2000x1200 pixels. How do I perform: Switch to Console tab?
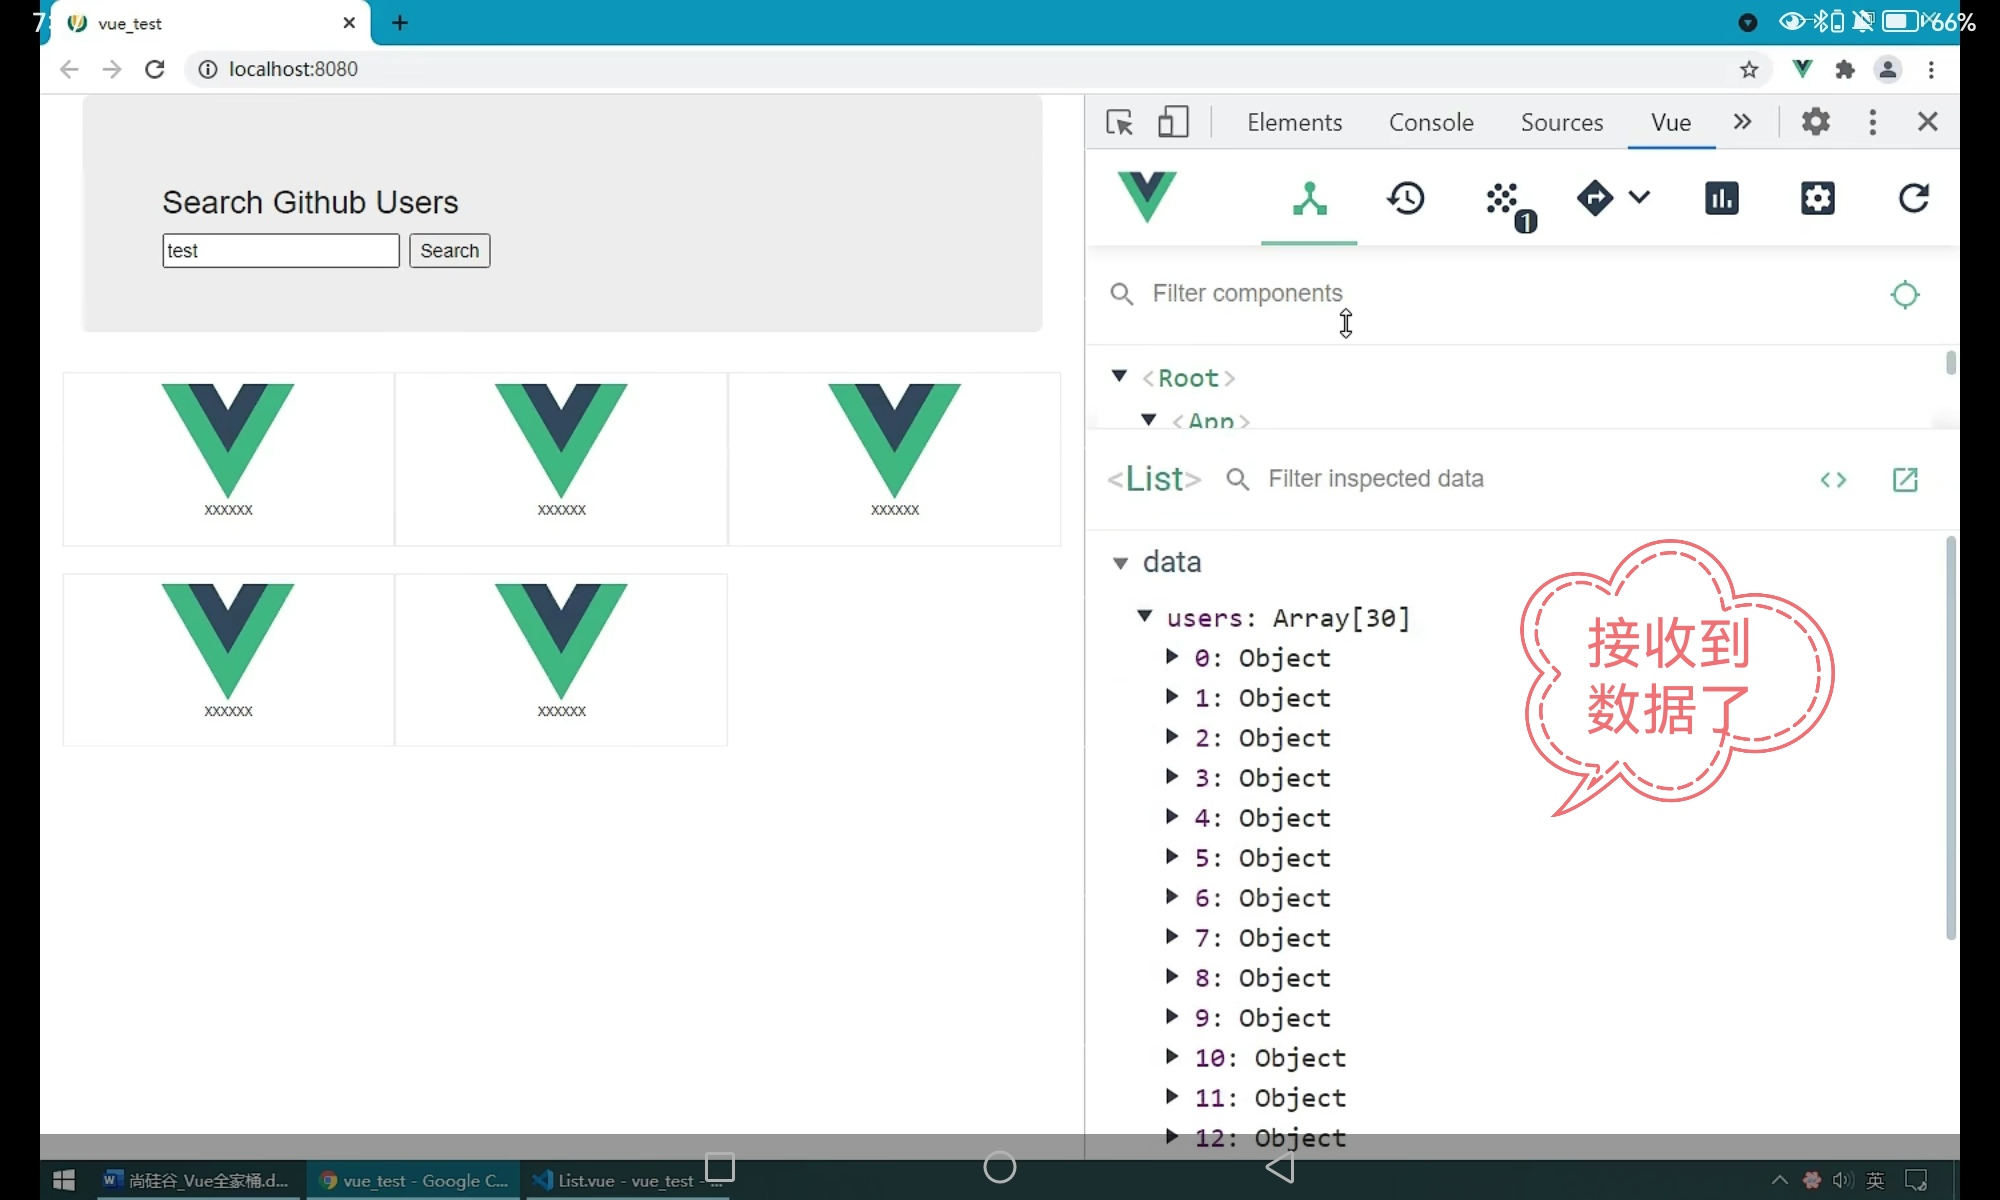(1431, 122)
